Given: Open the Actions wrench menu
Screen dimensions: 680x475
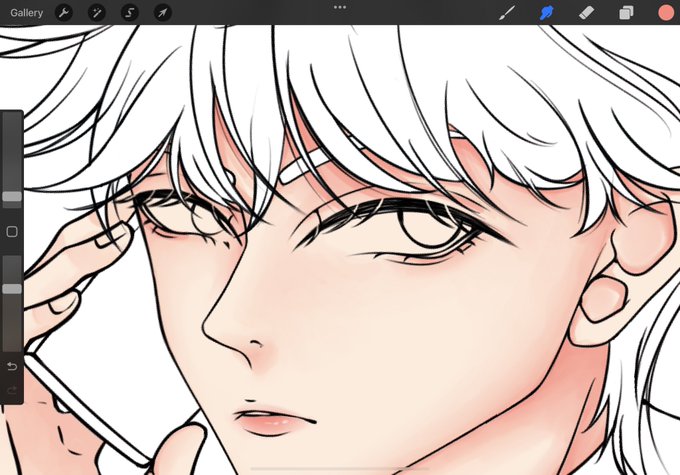Looking at the screenshot, I should tap(64, 13).
